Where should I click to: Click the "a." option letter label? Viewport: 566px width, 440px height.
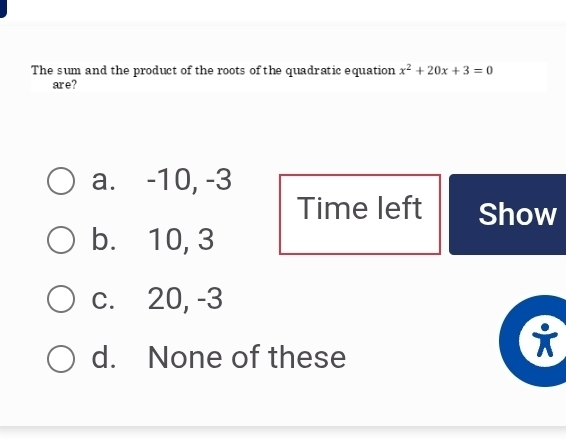[104, 180]
